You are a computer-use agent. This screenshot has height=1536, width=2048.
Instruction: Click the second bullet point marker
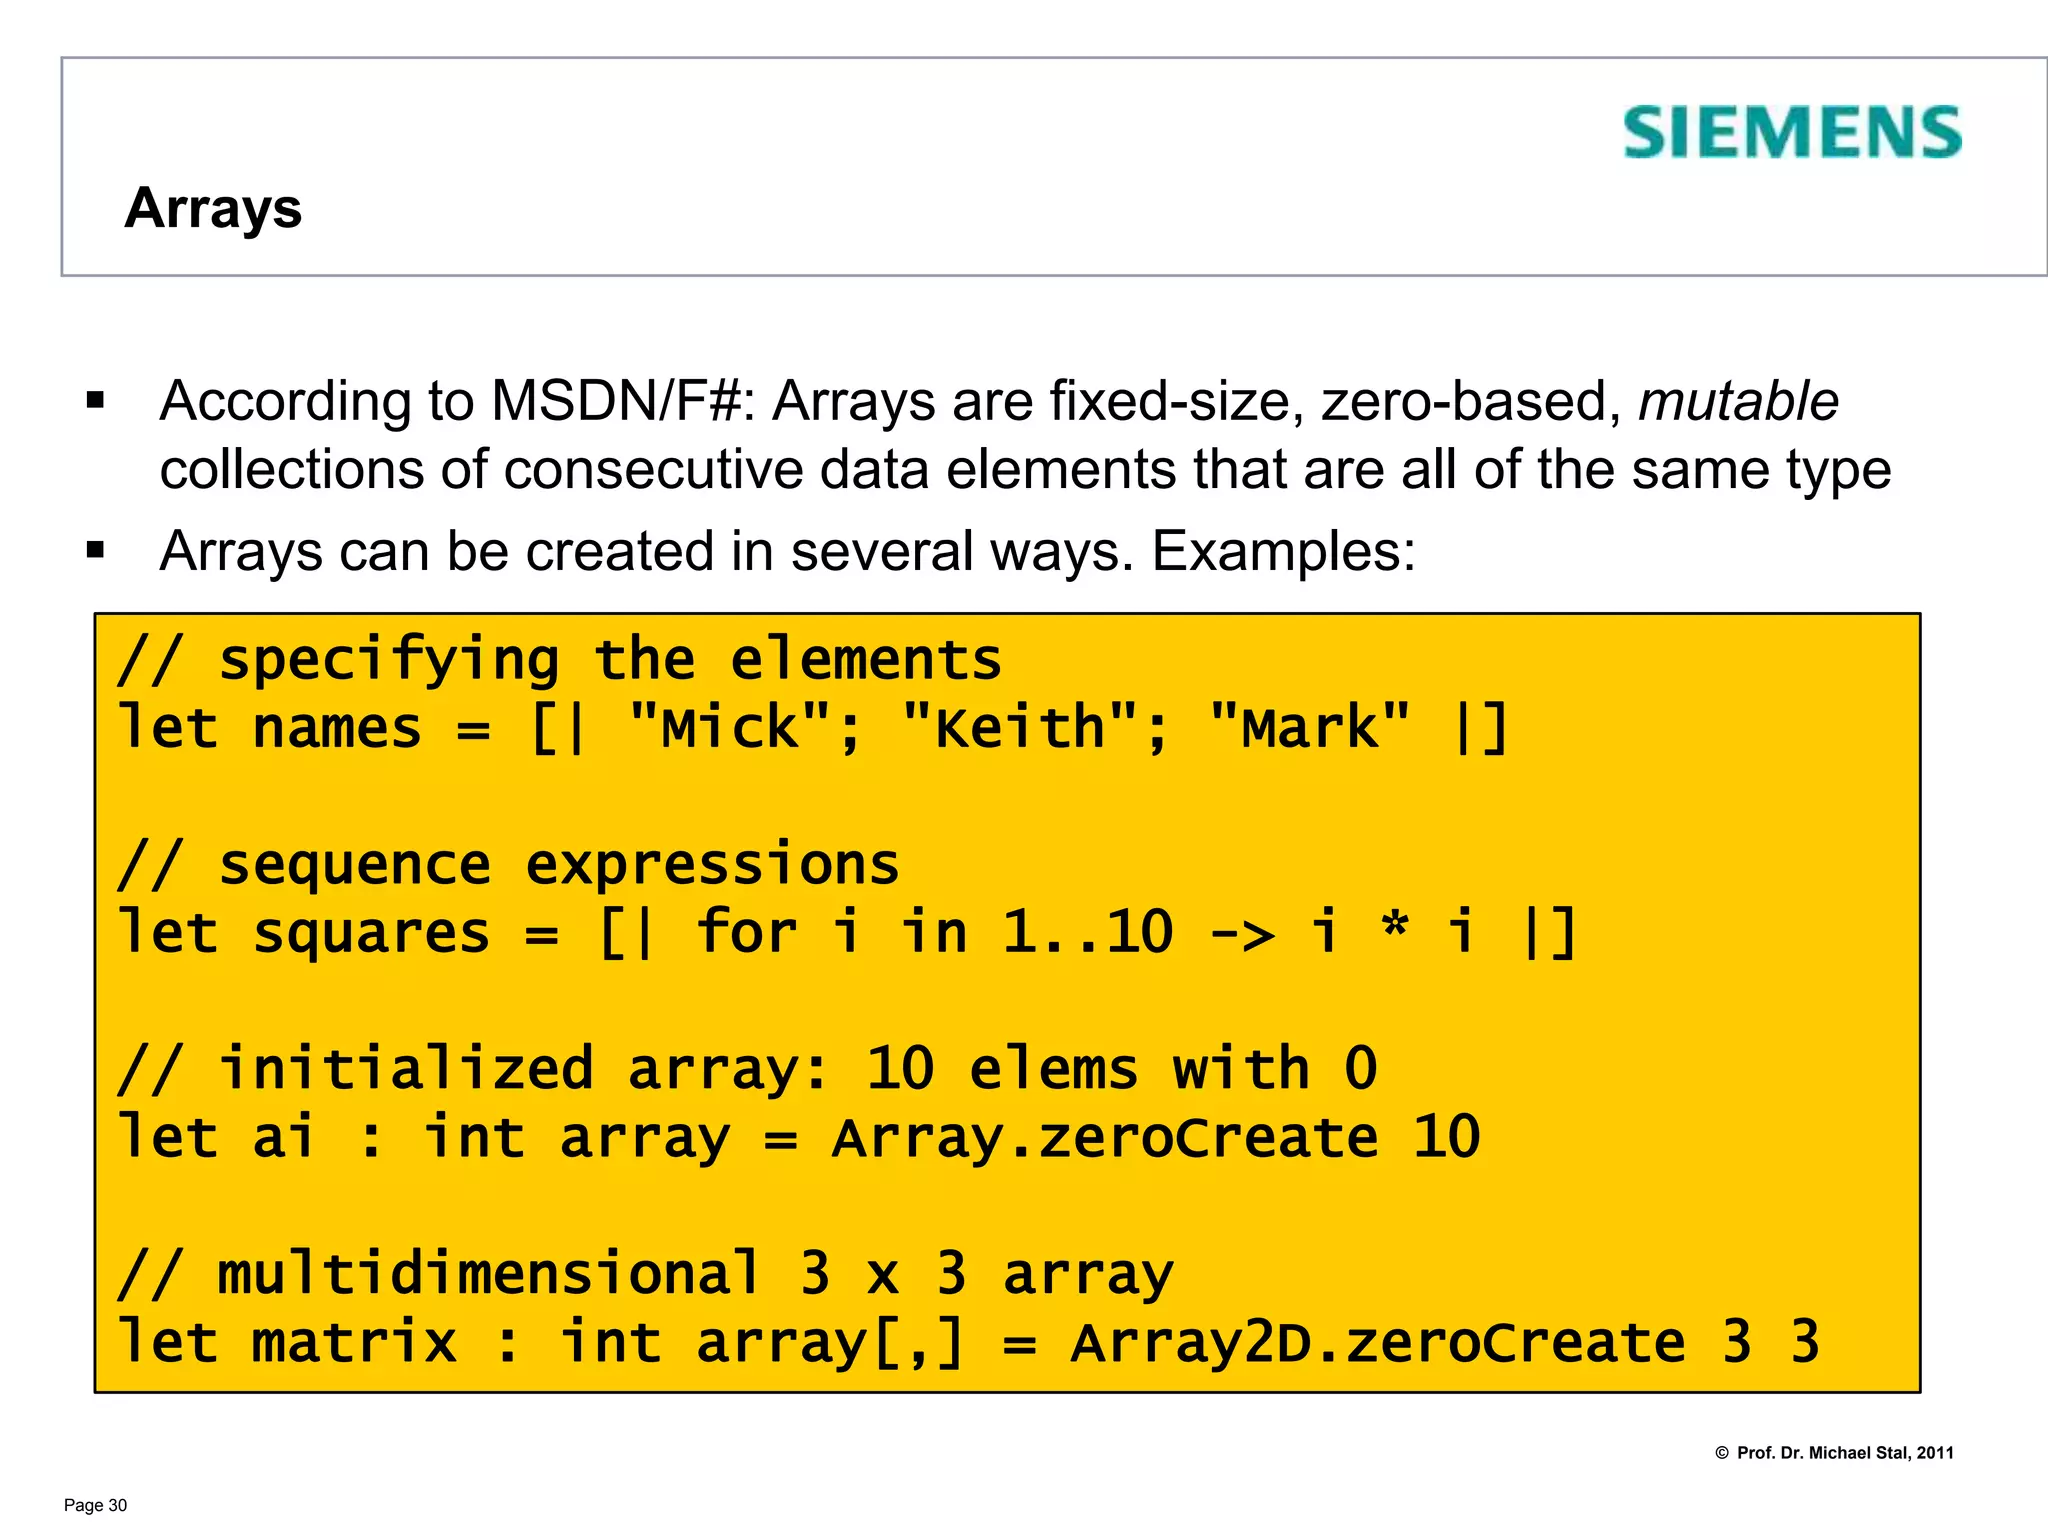coord(96,550)
